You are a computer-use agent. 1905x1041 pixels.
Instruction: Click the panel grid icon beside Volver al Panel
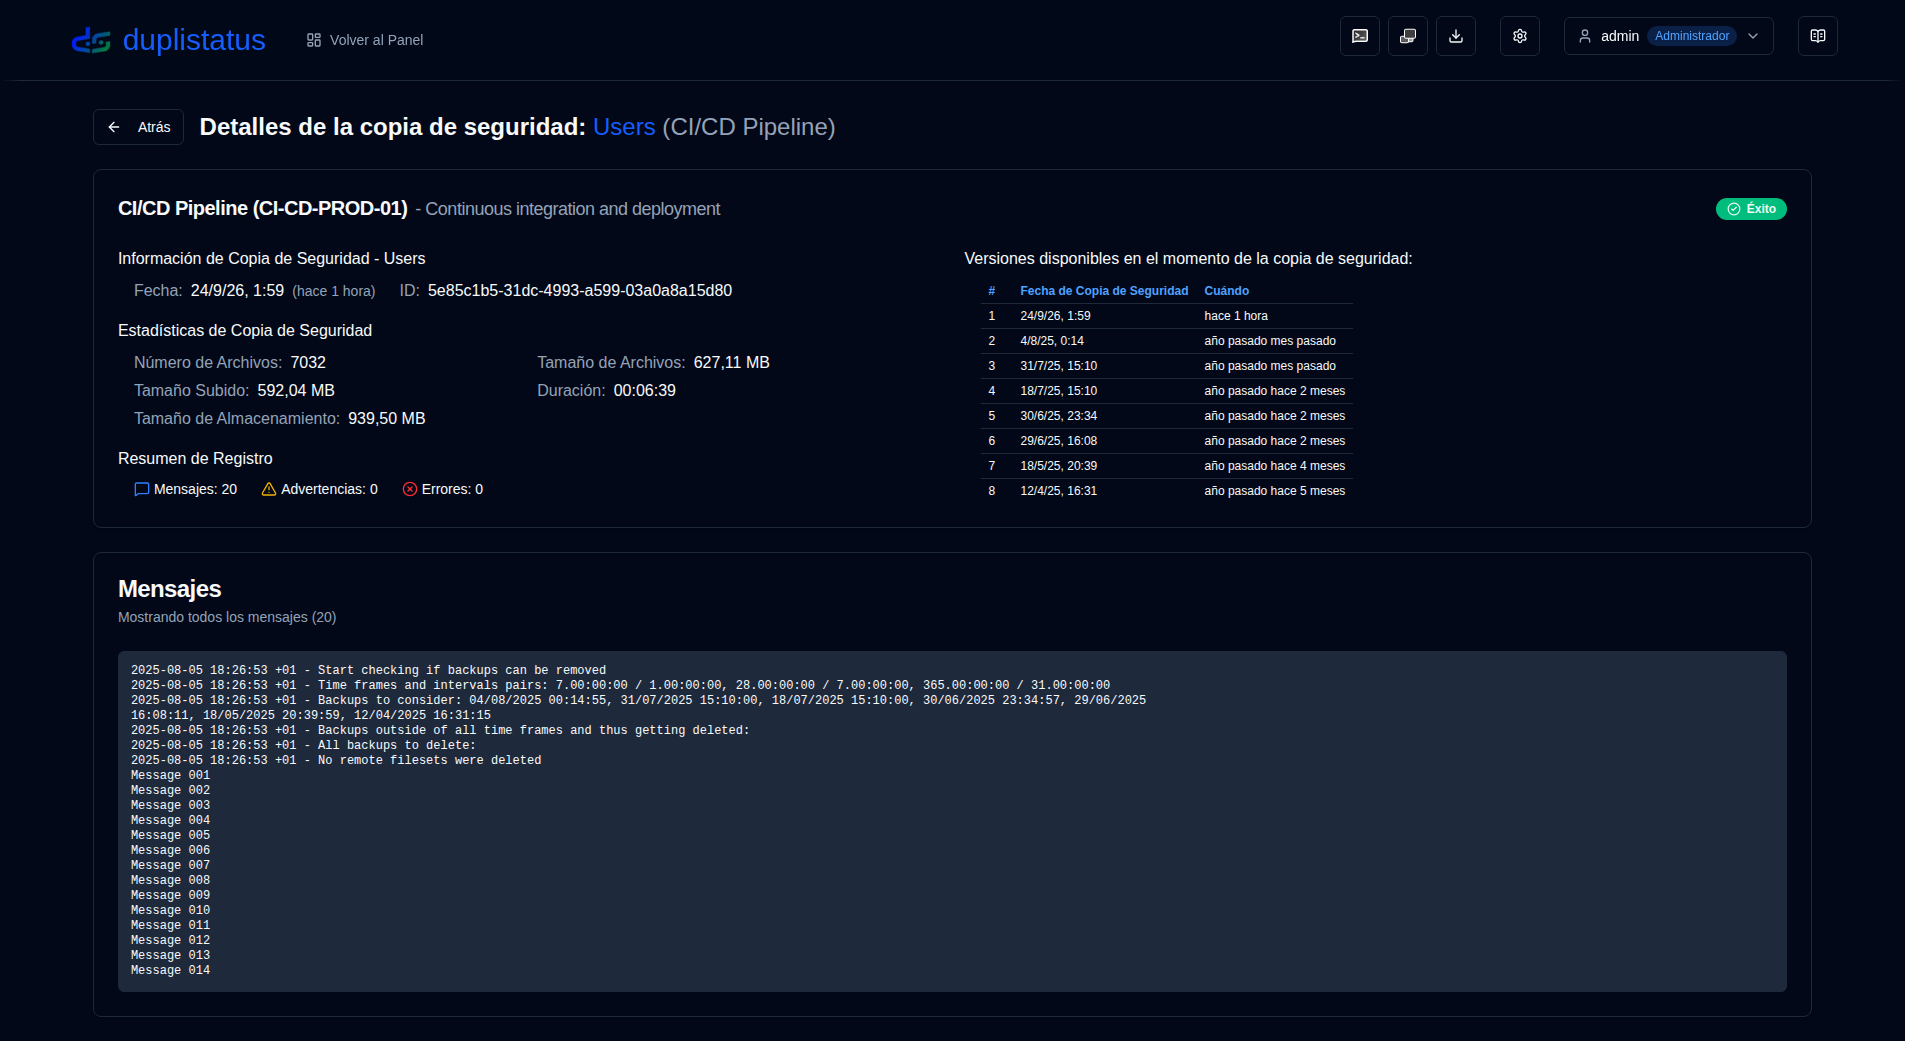[x=314, y=40]
